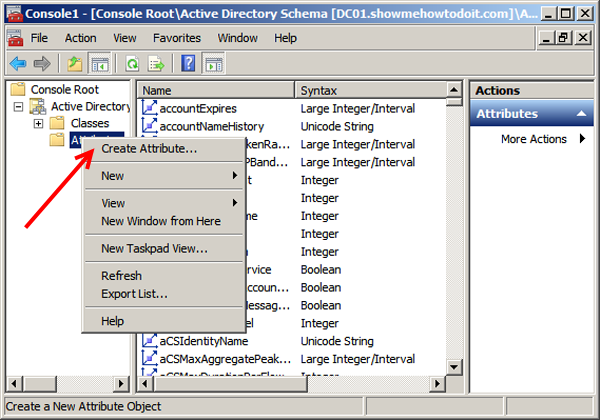Expand More Actions submenu arrow

[582, 139]
